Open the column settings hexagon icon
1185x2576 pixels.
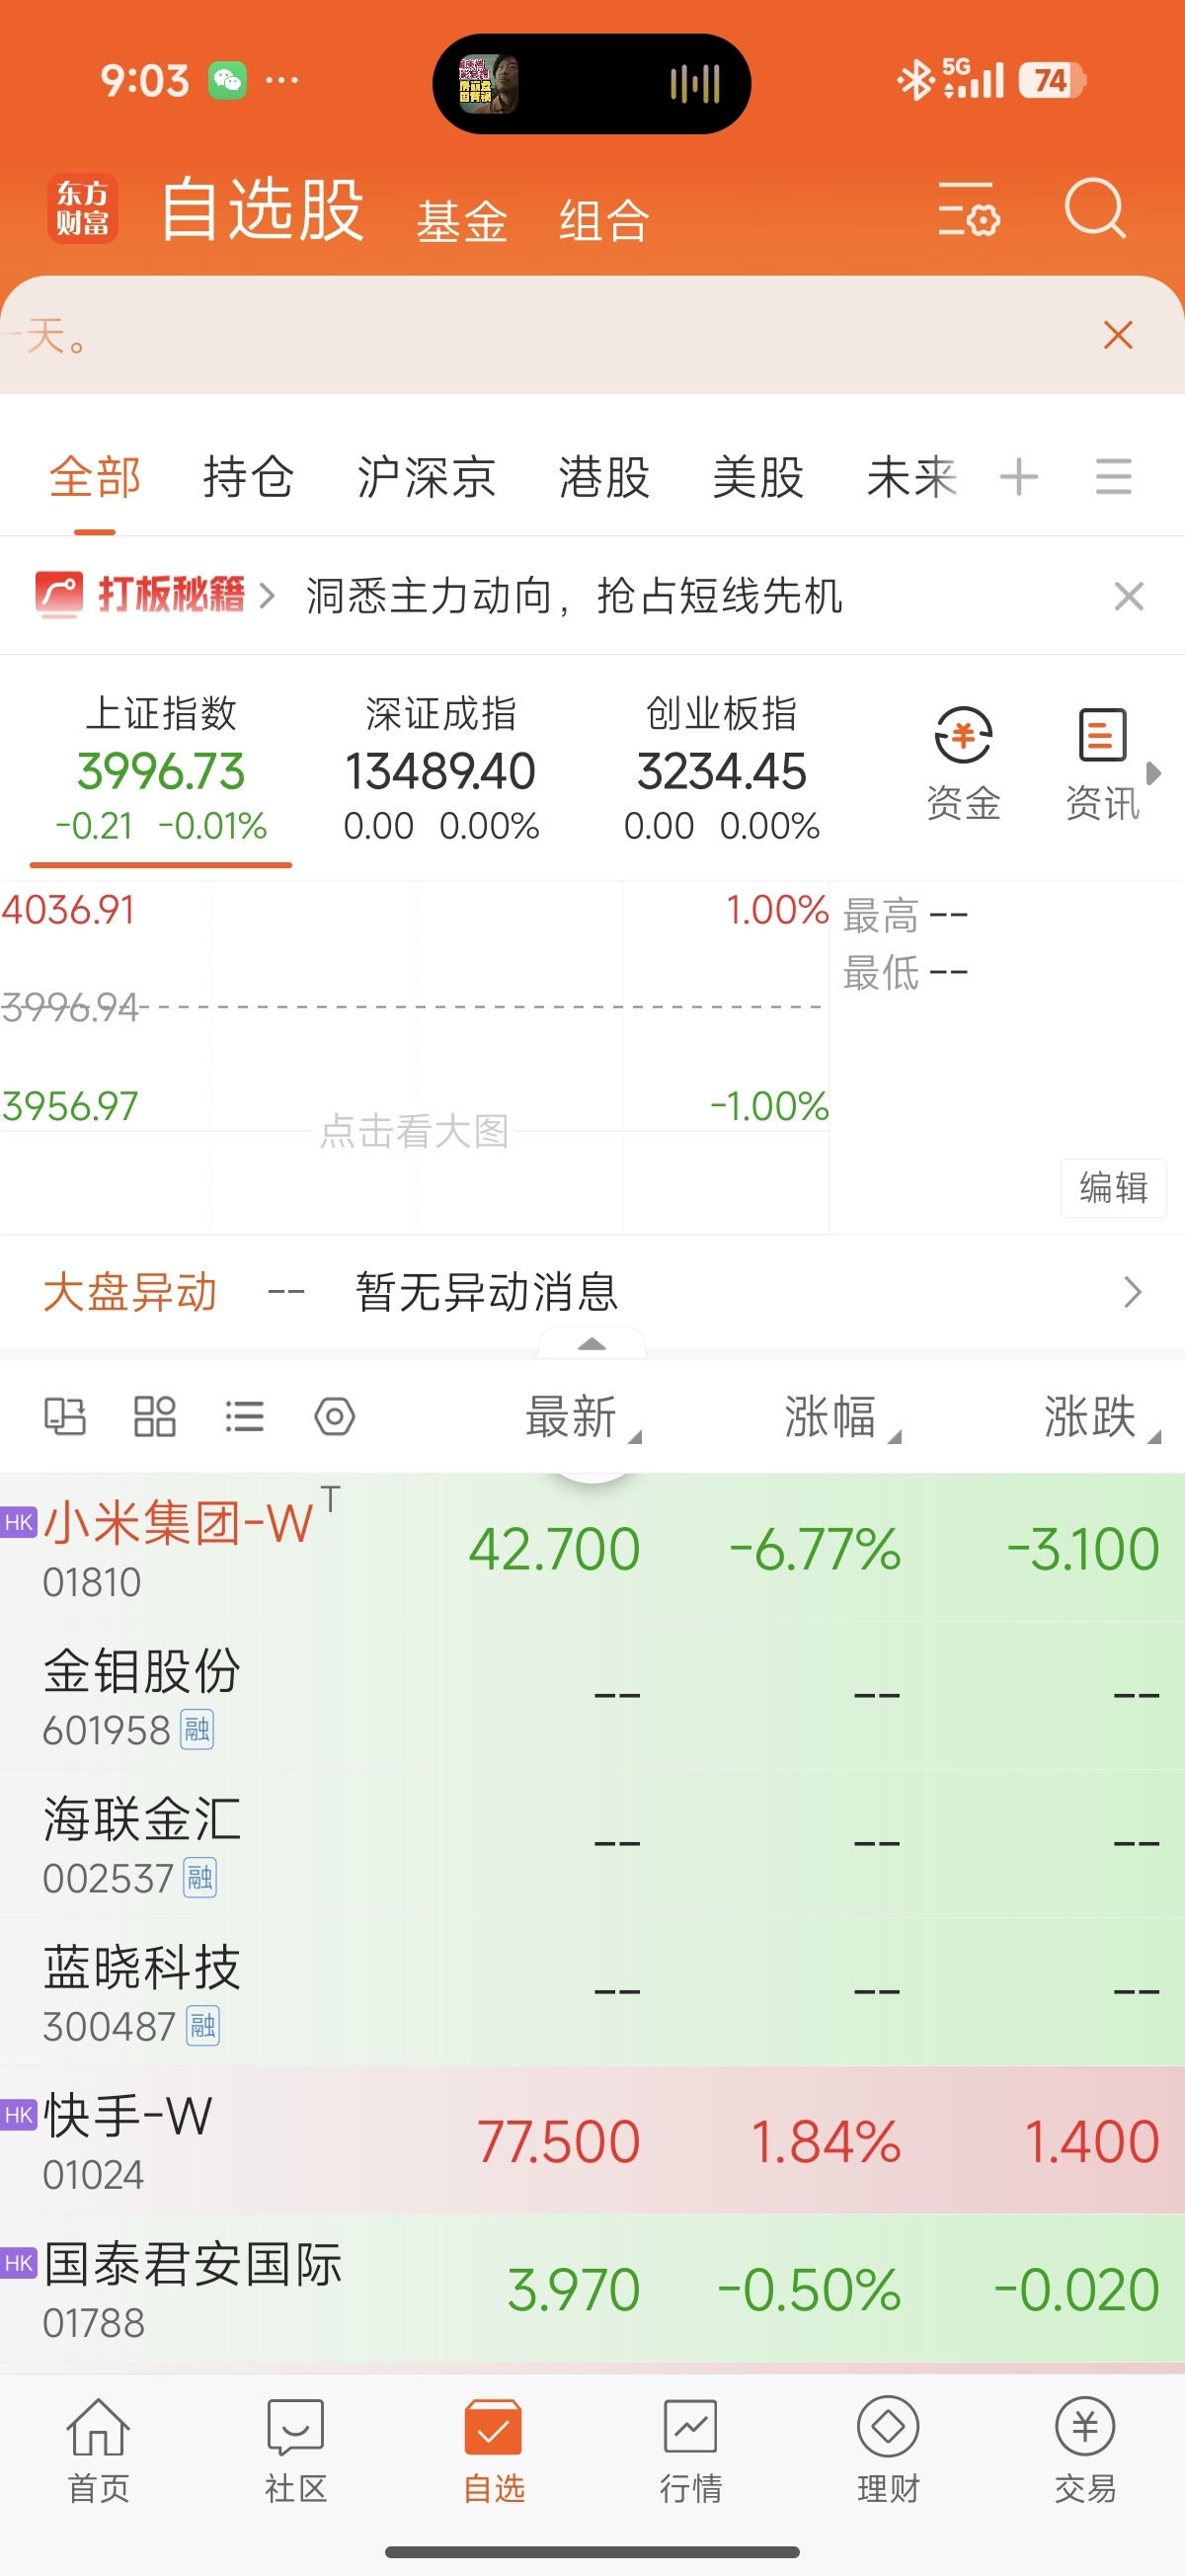click(334, 1416)
